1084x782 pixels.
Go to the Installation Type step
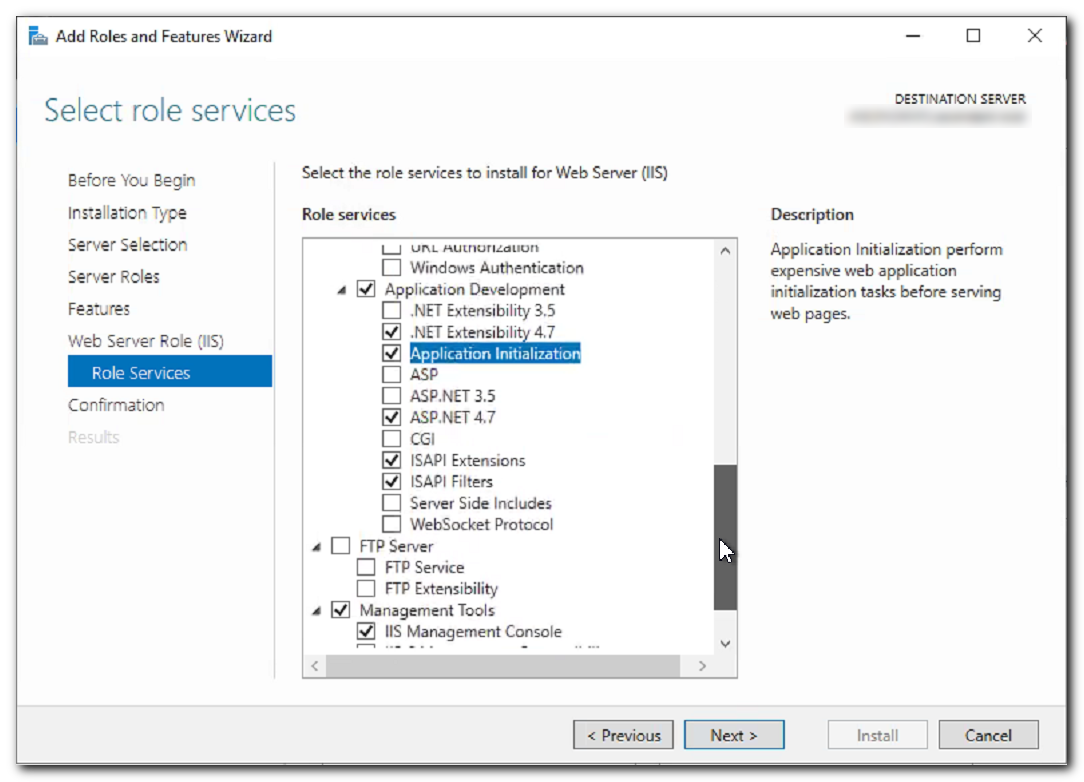(x=127, y=213)
